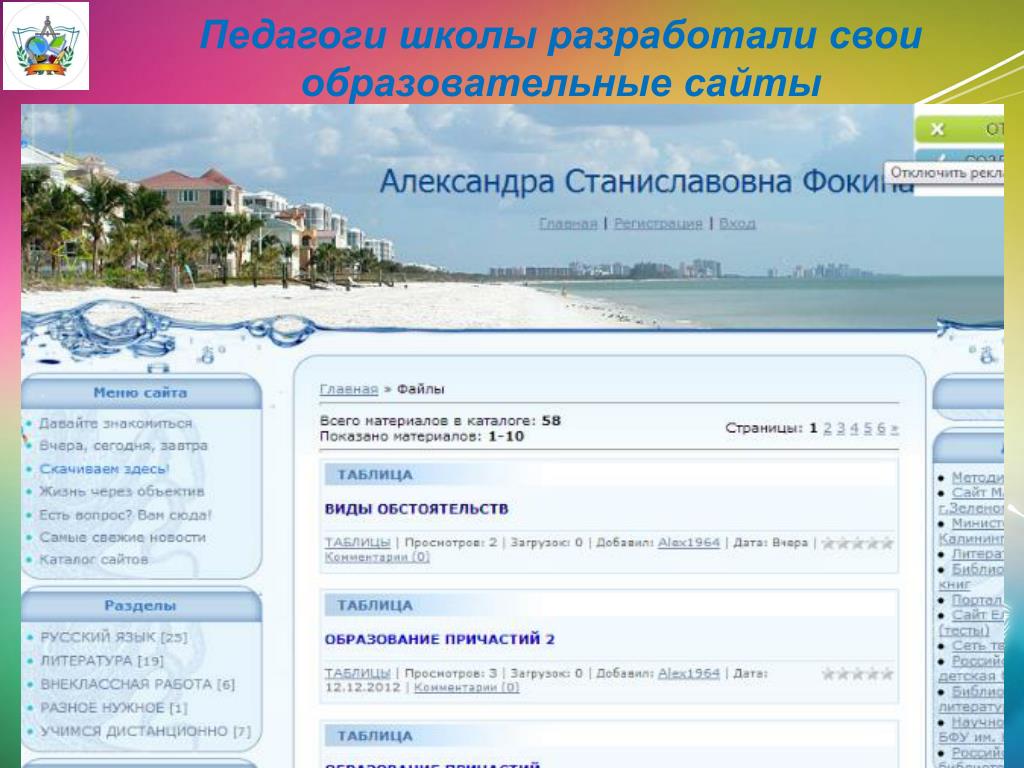The image size is (1024, 768).
Task: Open section ВНЕКЛАССНАЯ РАБОТА [6]
Action: pyautogui.click(x=138, y=684)
